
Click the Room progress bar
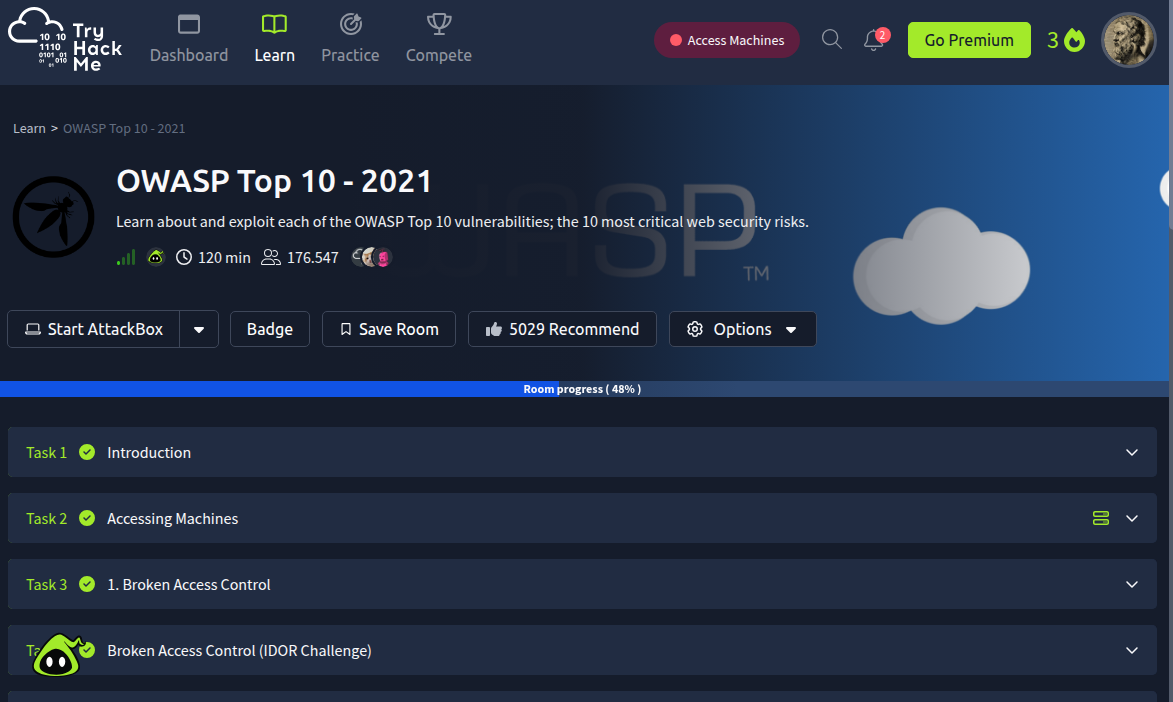(x=584, y=389)
